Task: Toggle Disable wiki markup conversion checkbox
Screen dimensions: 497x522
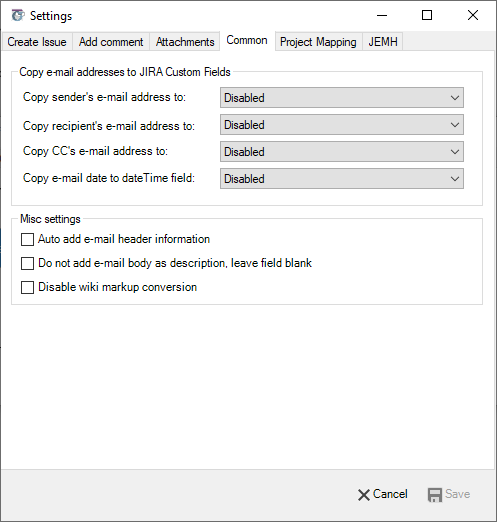Action: [x=27, y=287]
